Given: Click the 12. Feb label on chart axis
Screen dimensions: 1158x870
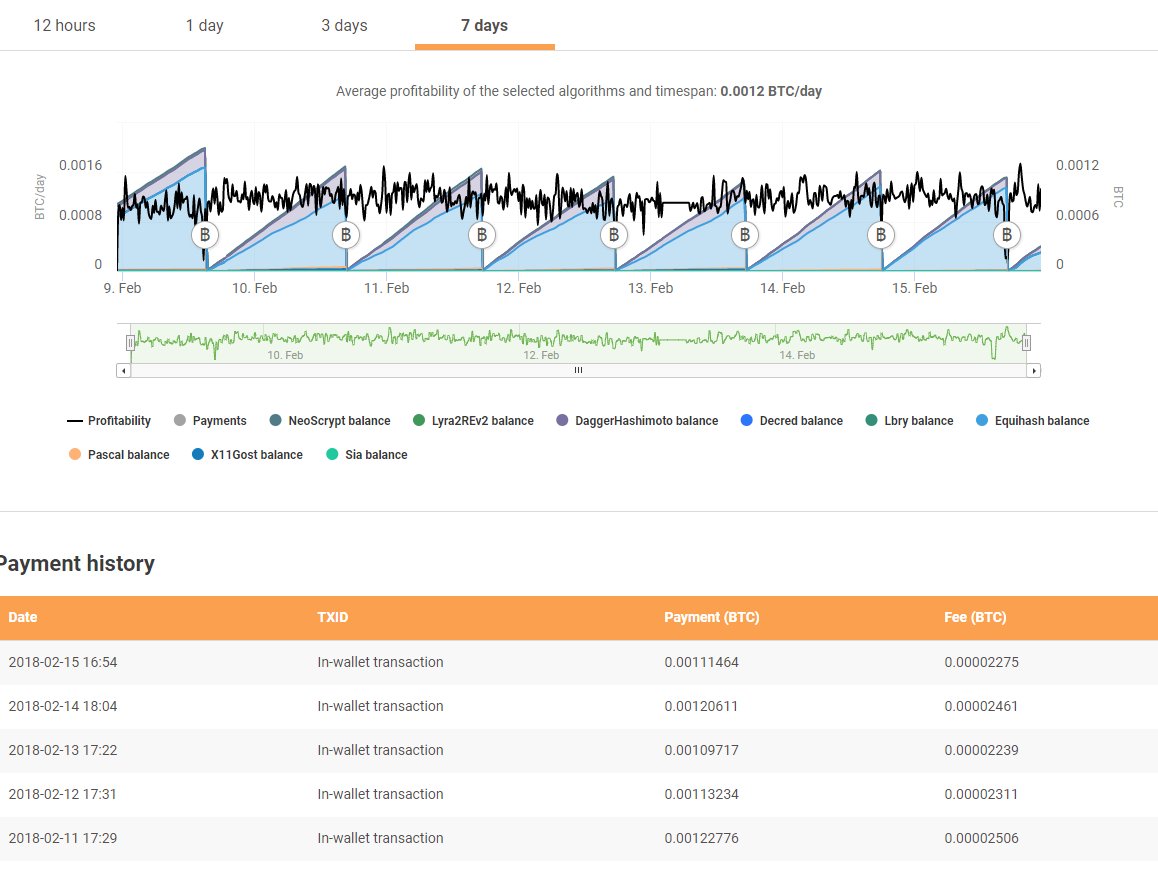Looking at the screenshot, I should 518,288.
